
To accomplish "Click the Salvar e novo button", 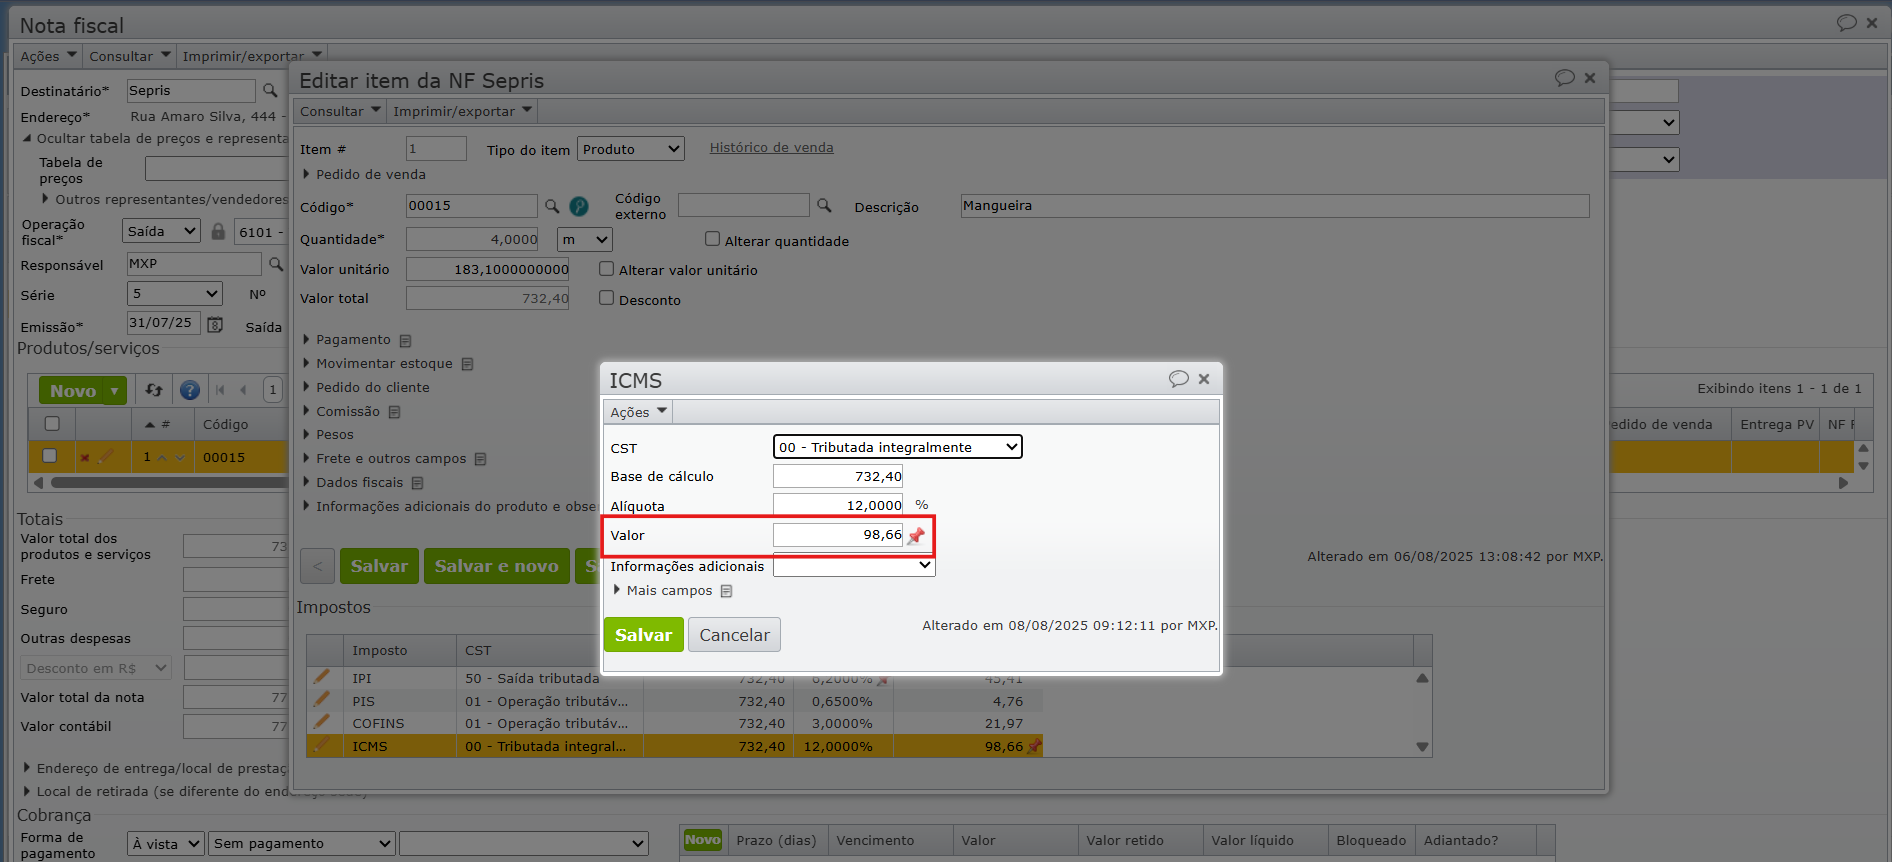I will click(496, 566).
